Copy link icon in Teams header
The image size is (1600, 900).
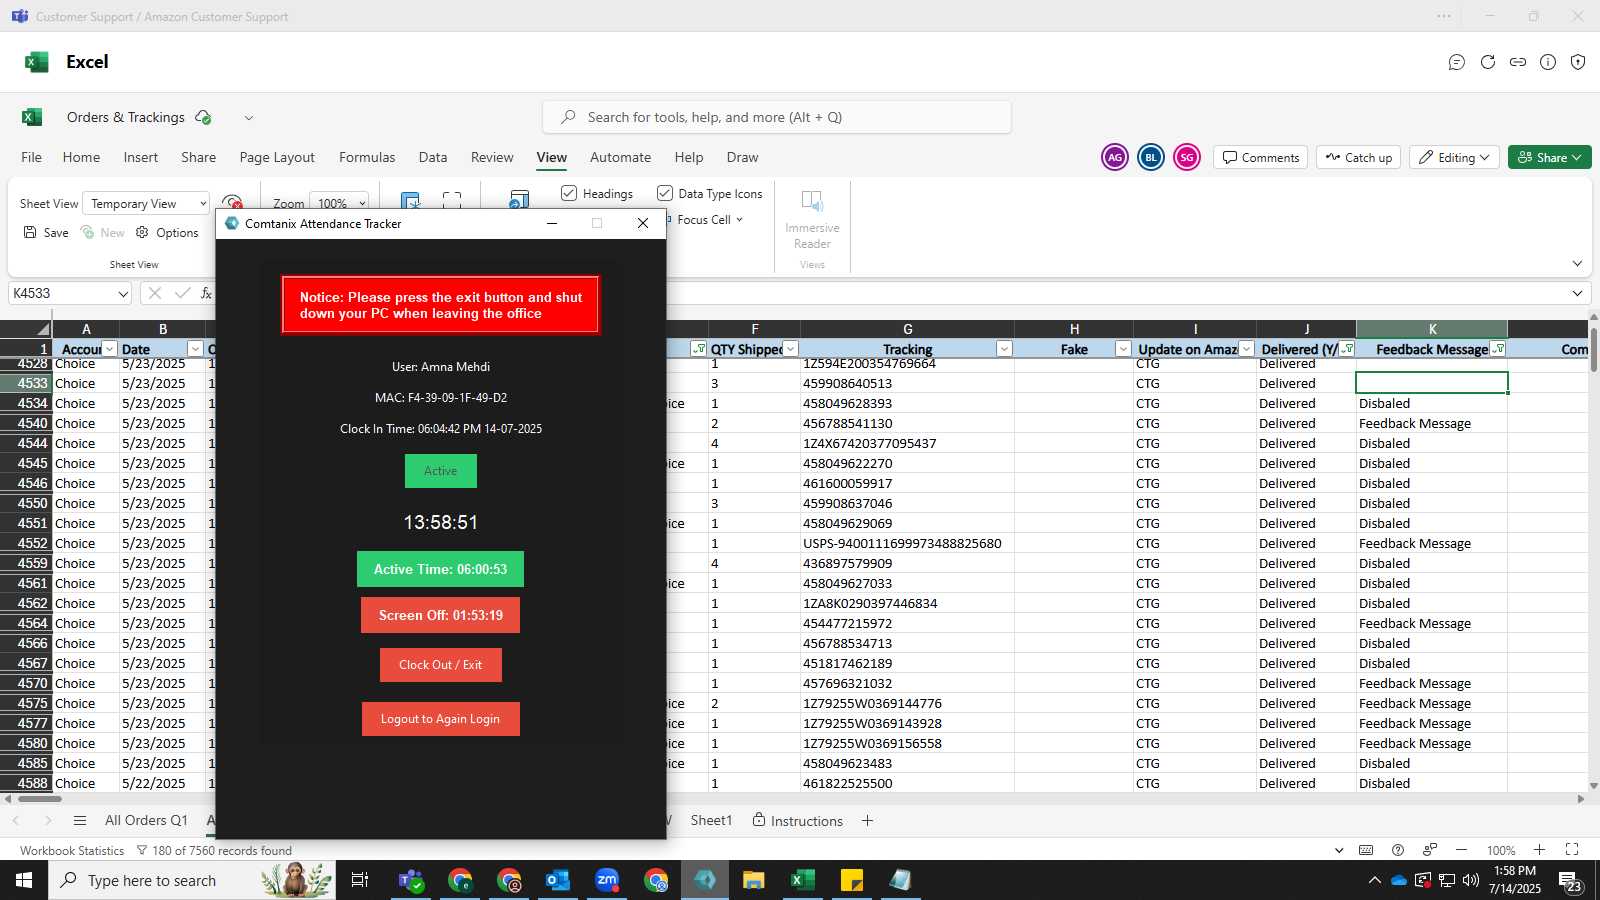[x=1518, y=62]
